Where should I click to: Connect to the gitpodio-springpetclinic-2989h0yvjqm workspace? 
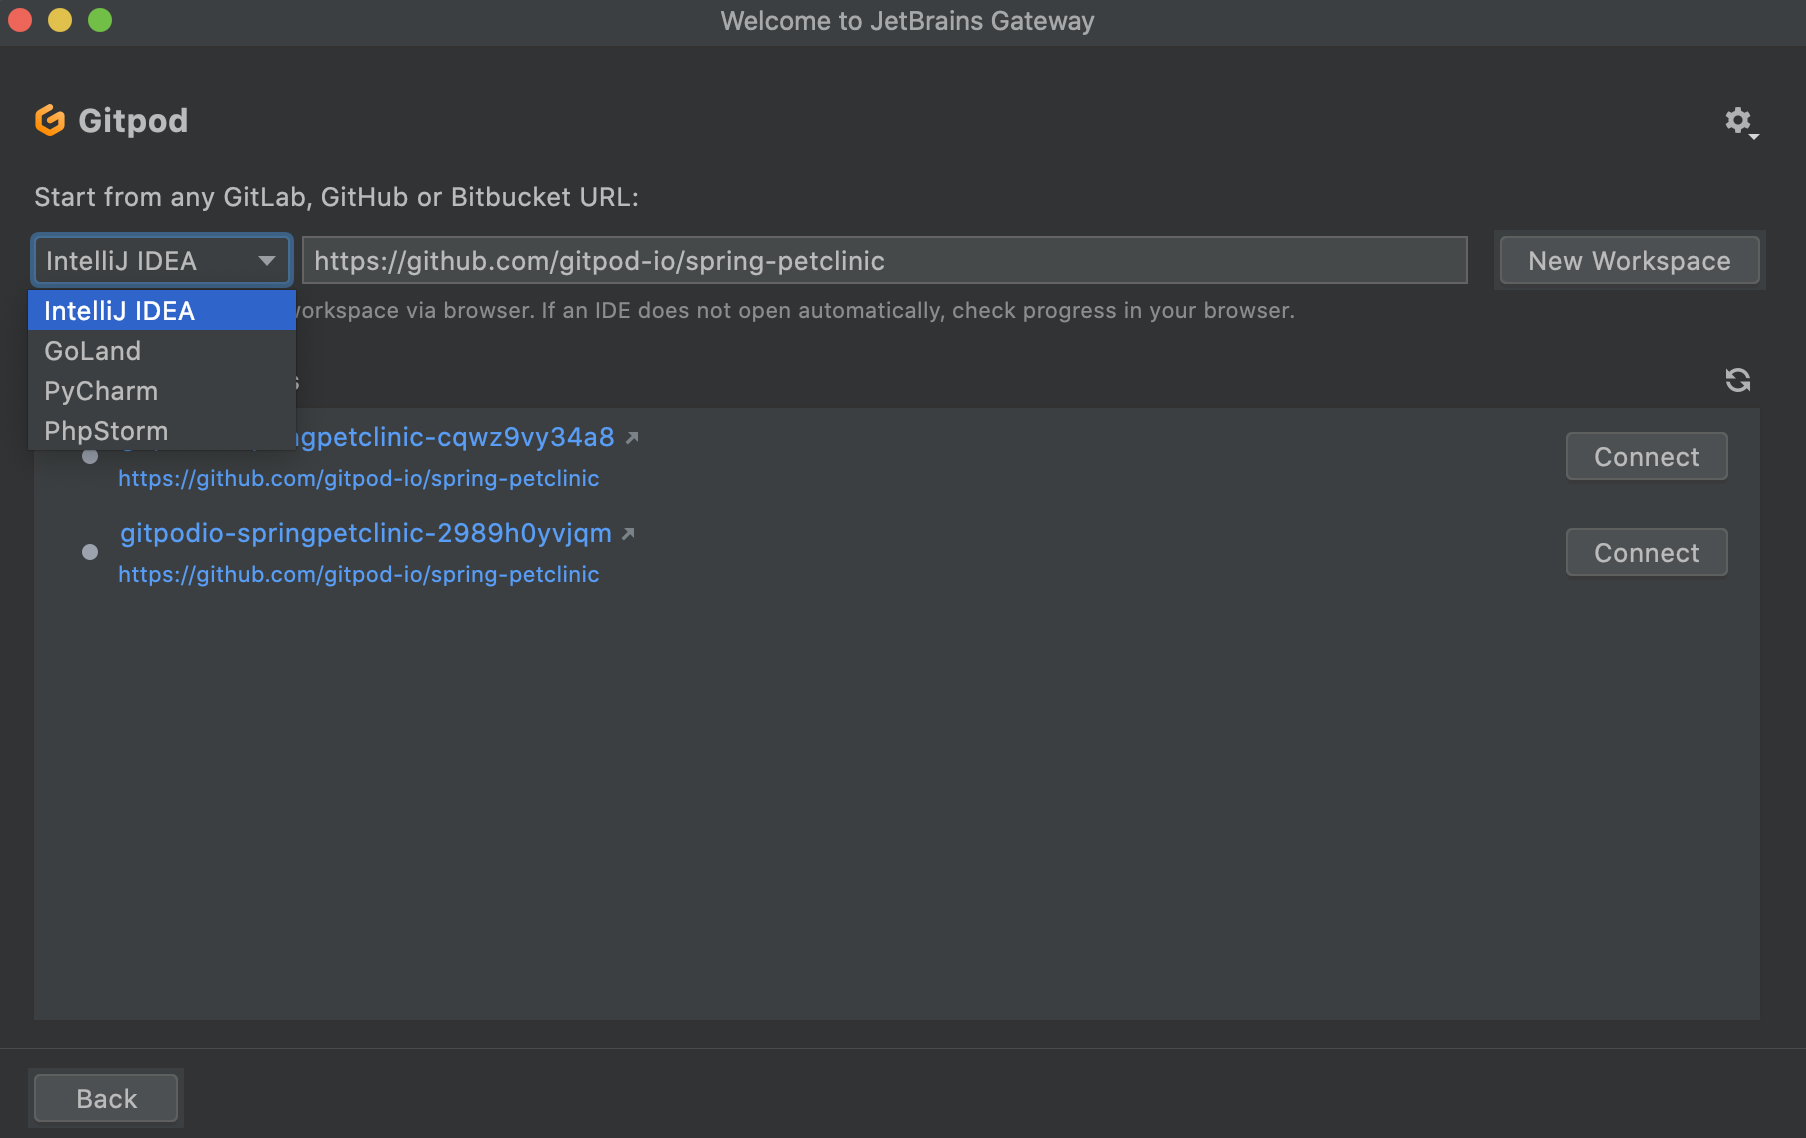1645,551
